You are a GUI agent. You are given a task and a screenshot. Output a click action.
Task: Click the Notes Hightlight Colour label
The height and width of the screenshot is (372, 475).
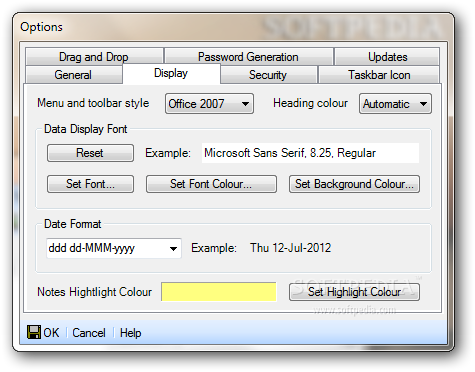point(95,292)
